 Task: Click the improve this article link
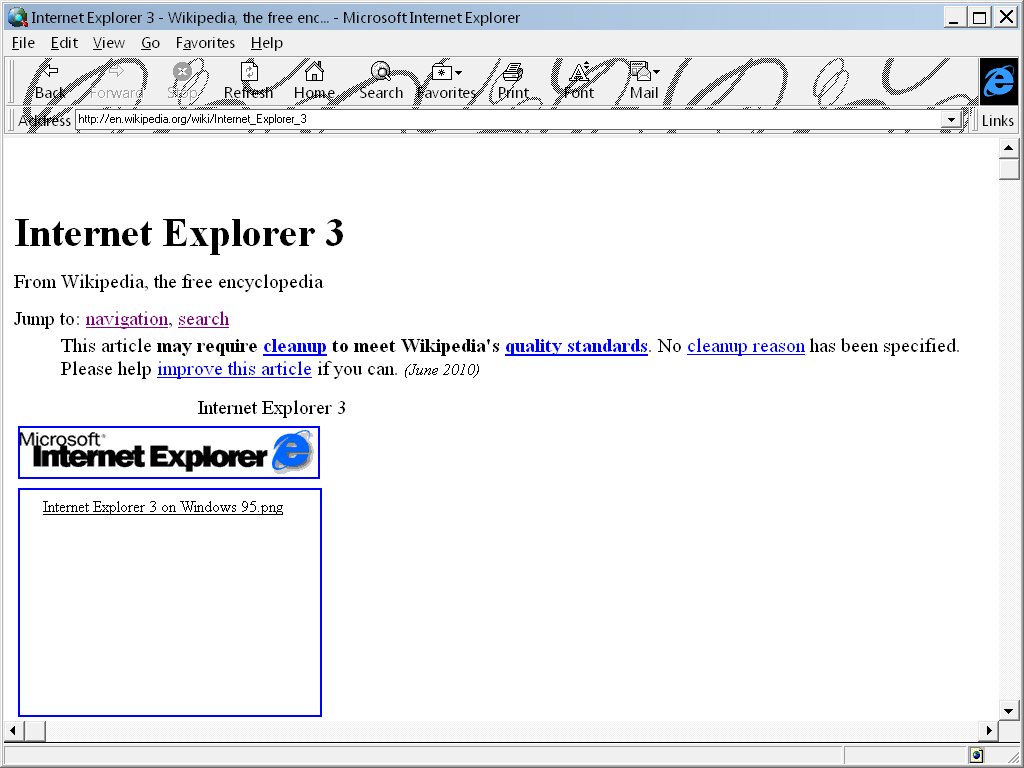[x=234, y=369]
